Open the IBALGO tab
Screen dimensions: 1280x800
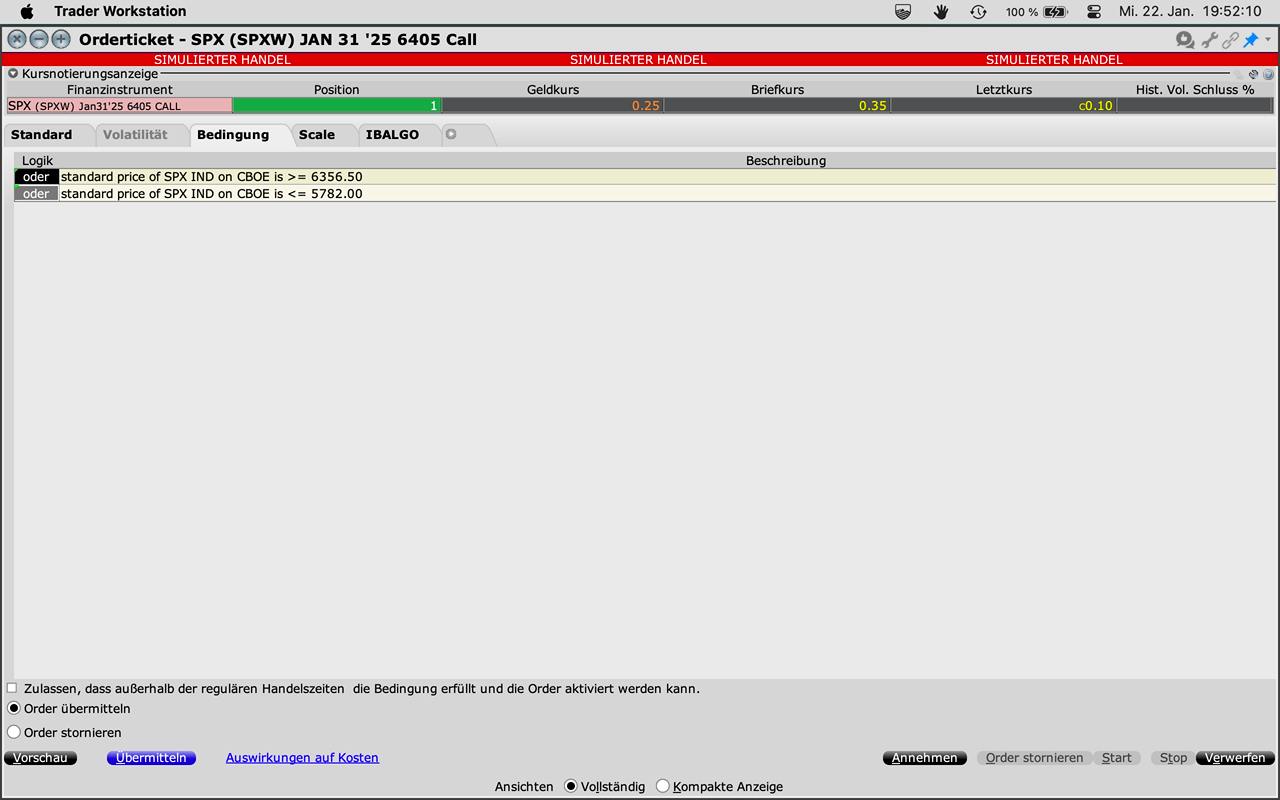[x=392, y=135]
